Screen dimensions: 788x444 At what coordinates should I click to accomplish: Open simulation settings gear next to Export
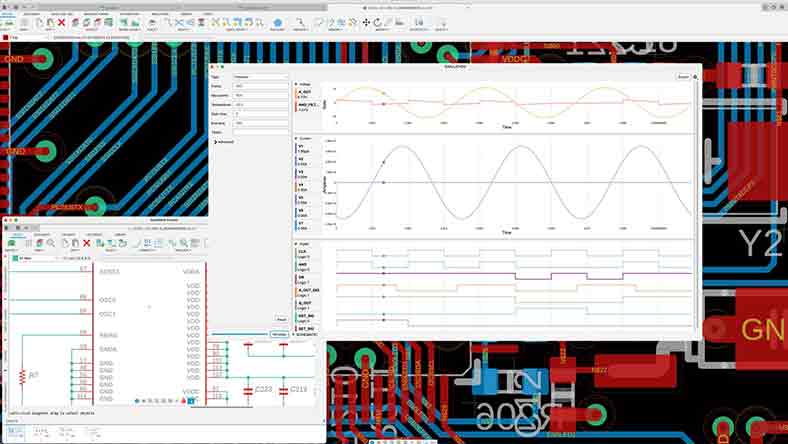696,77
